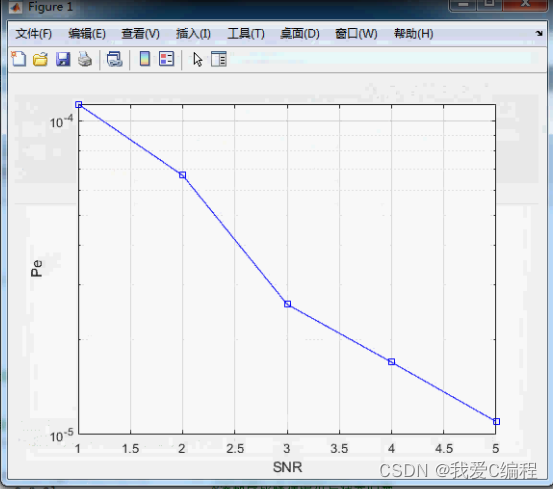Click the print preview icon
This screenshot has width=553, height=489.
(x=115, y=59)
